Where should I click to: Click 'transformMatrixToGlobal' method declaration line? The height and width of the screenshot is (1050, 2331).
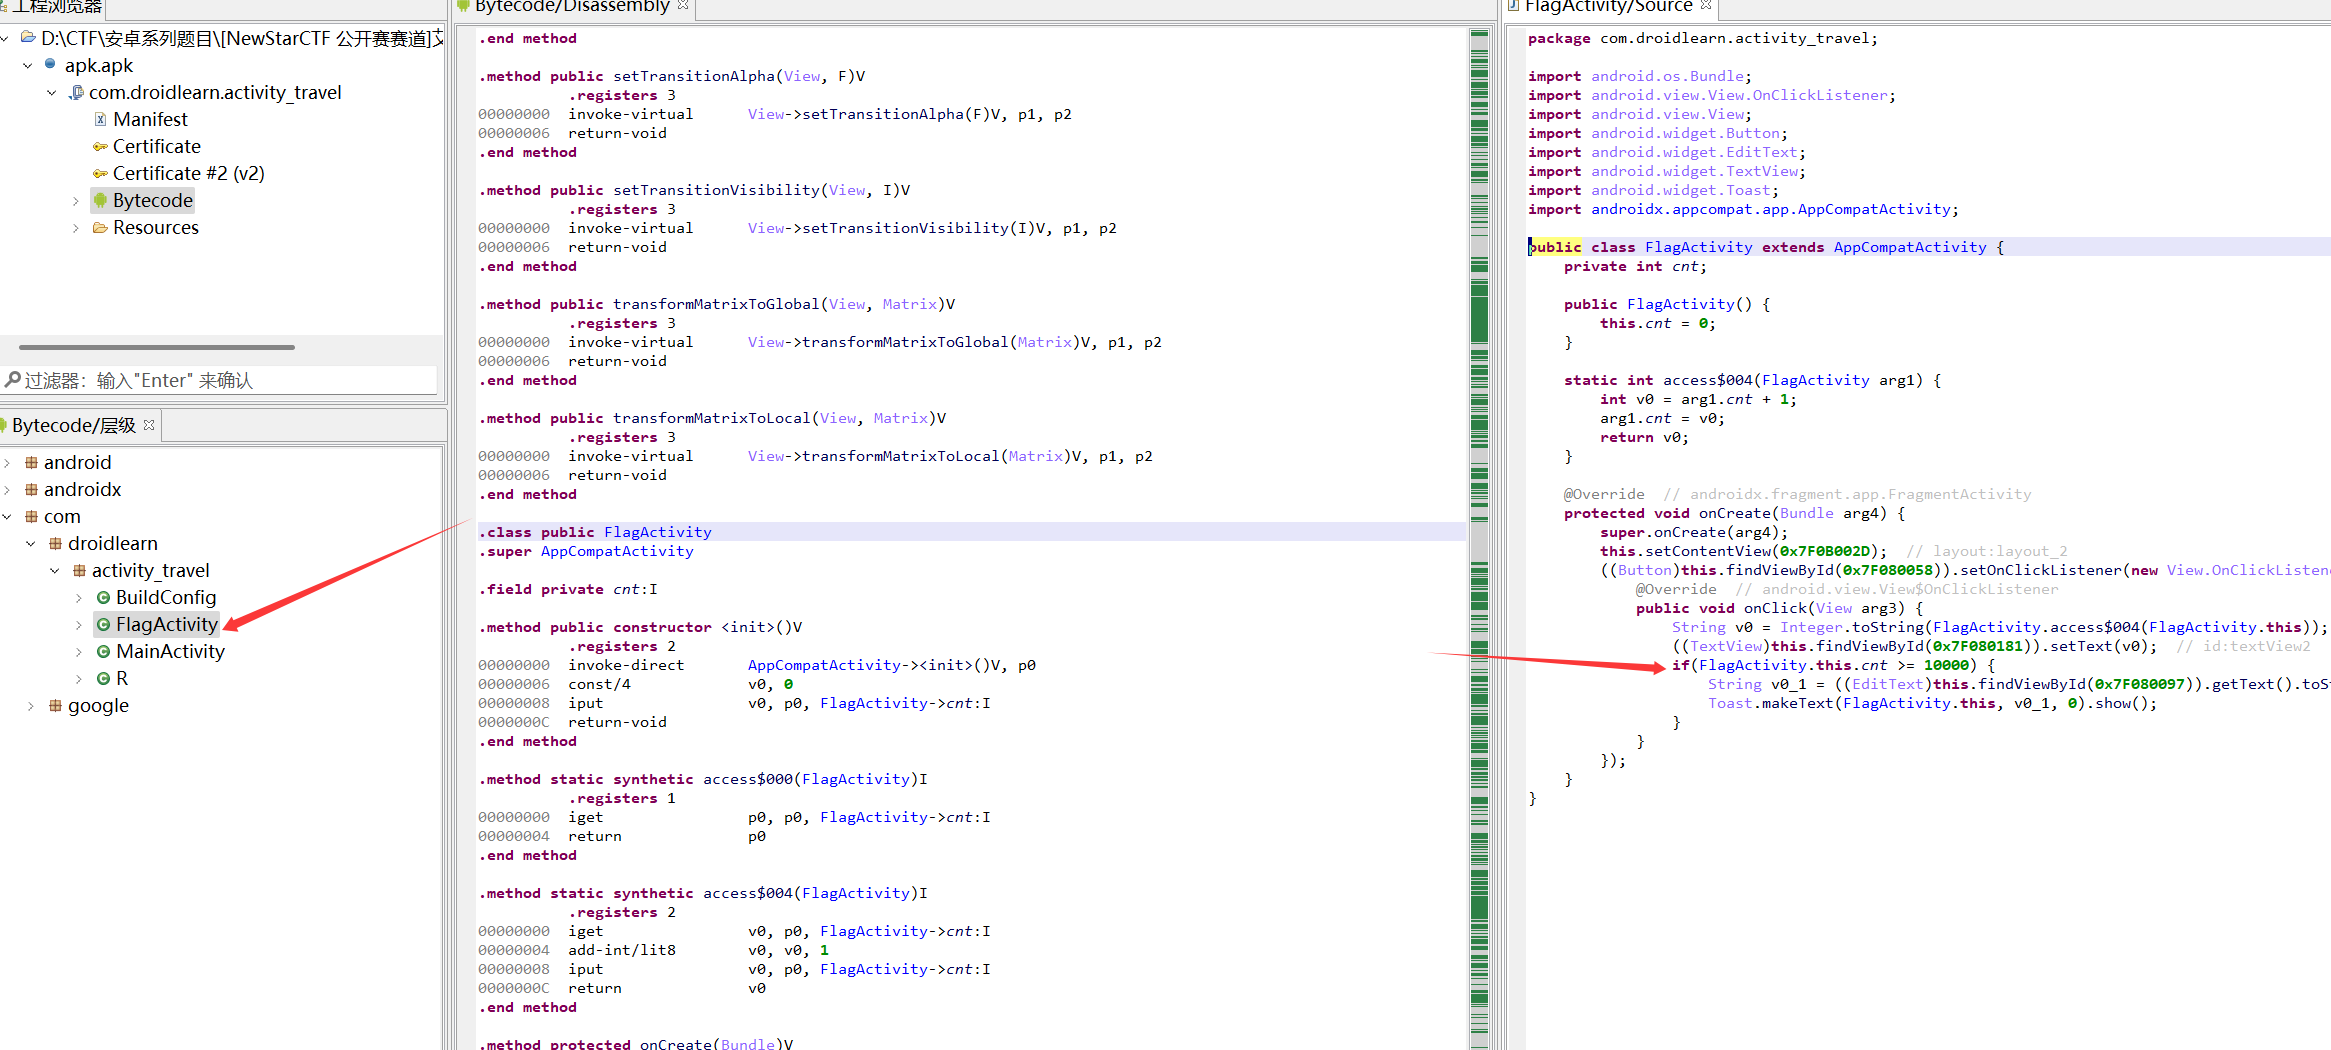717,304
